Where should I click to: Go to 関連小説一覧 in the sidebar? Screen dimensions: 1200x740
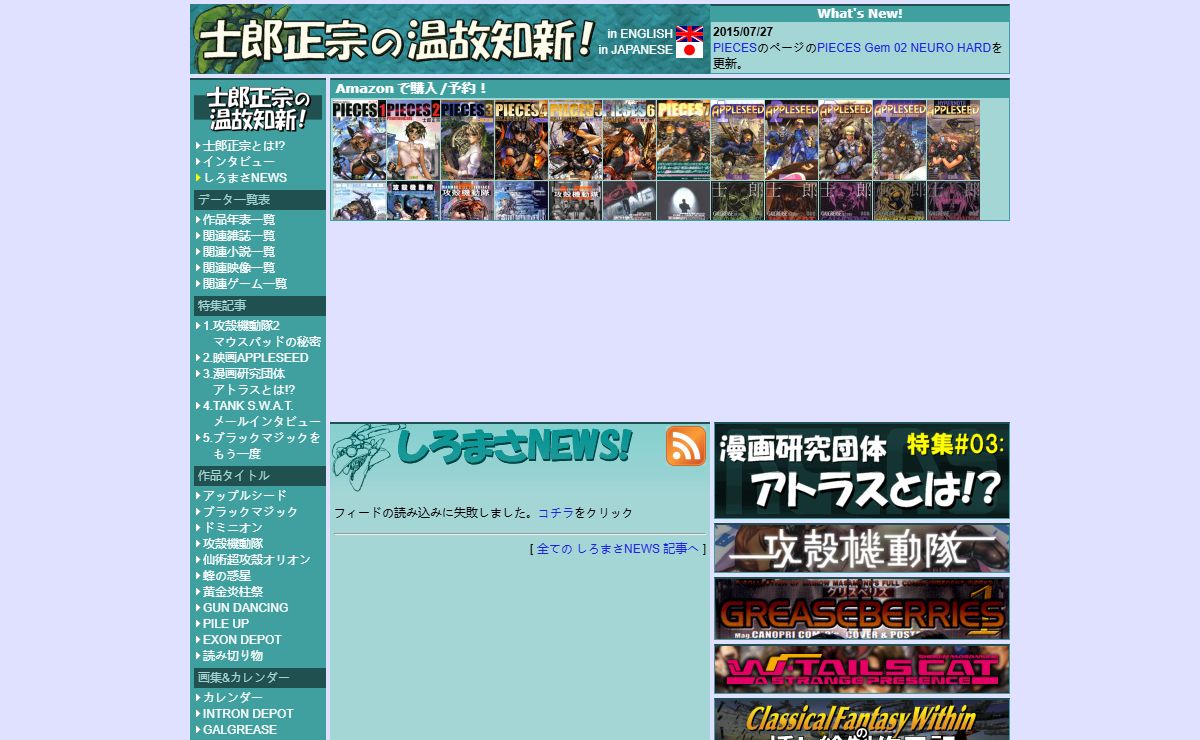pyautogui.click(x=238, y=252)
